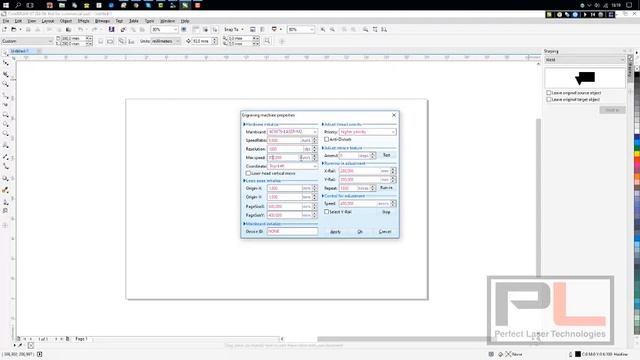Open the Object menu
Viewport: 640px width, 360px height.
(x=66, y=21)
